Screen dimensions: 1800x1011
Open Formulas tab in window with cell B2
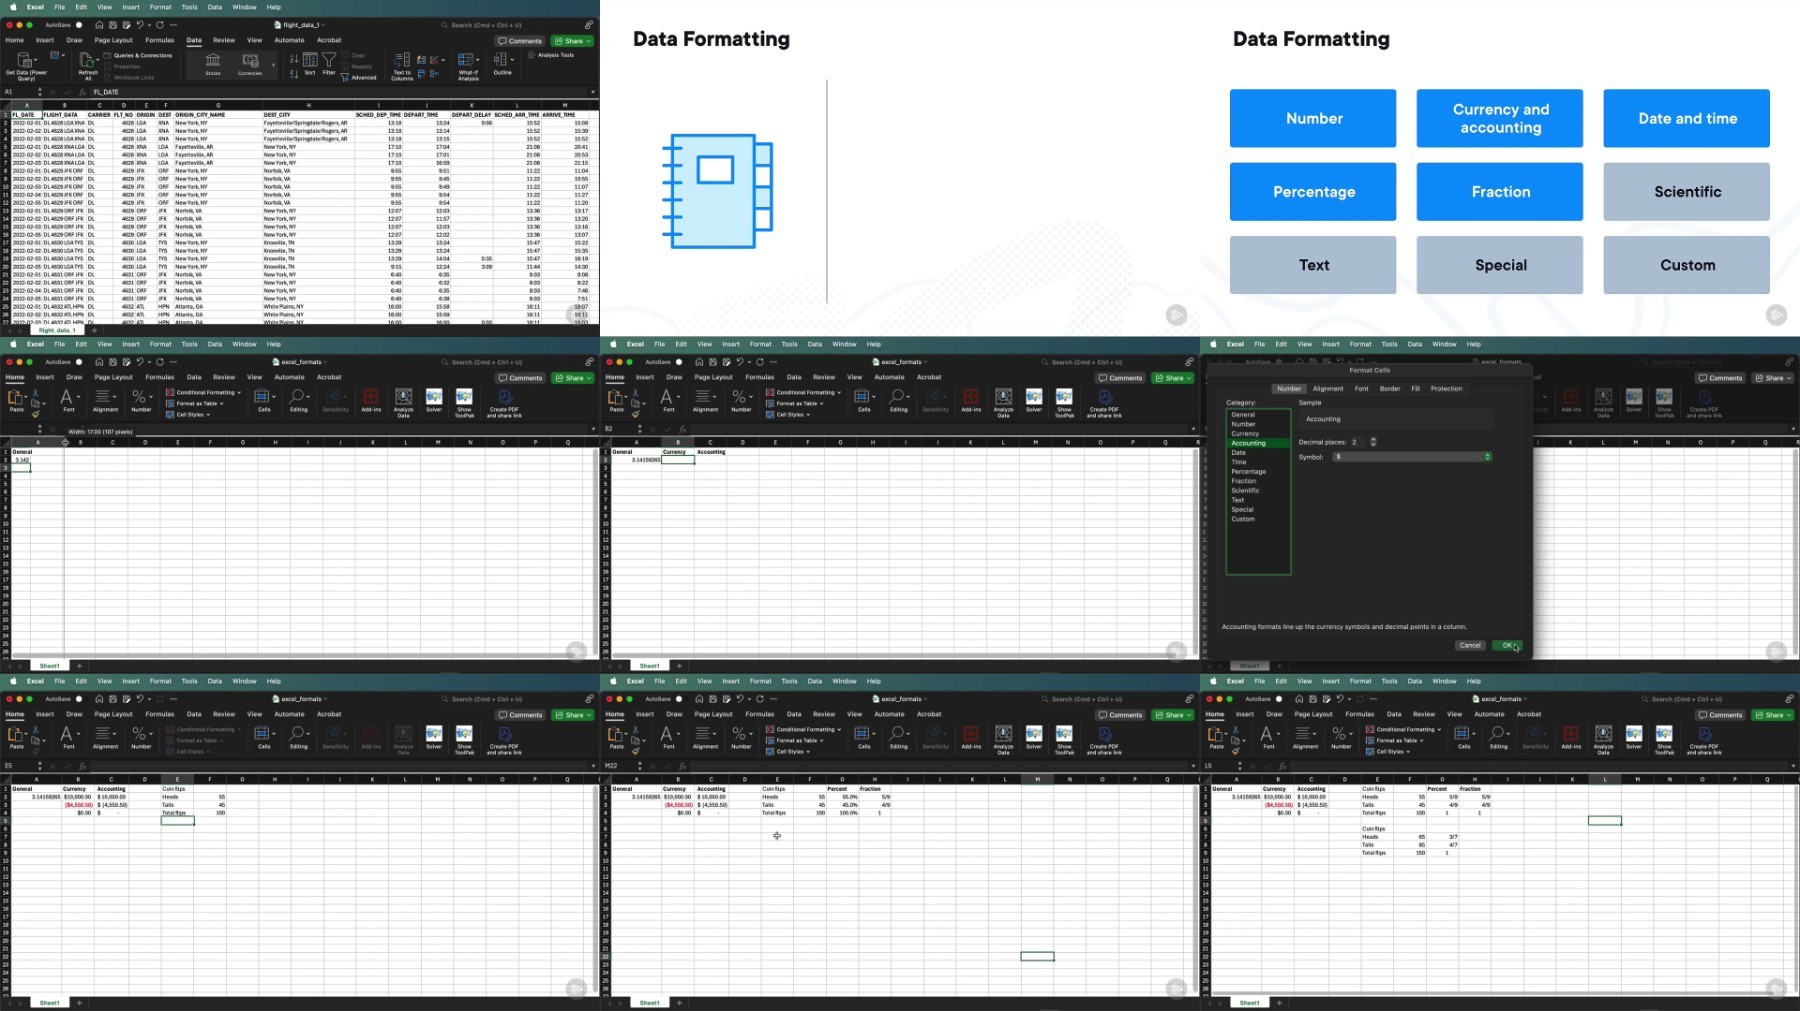point(760,378)
